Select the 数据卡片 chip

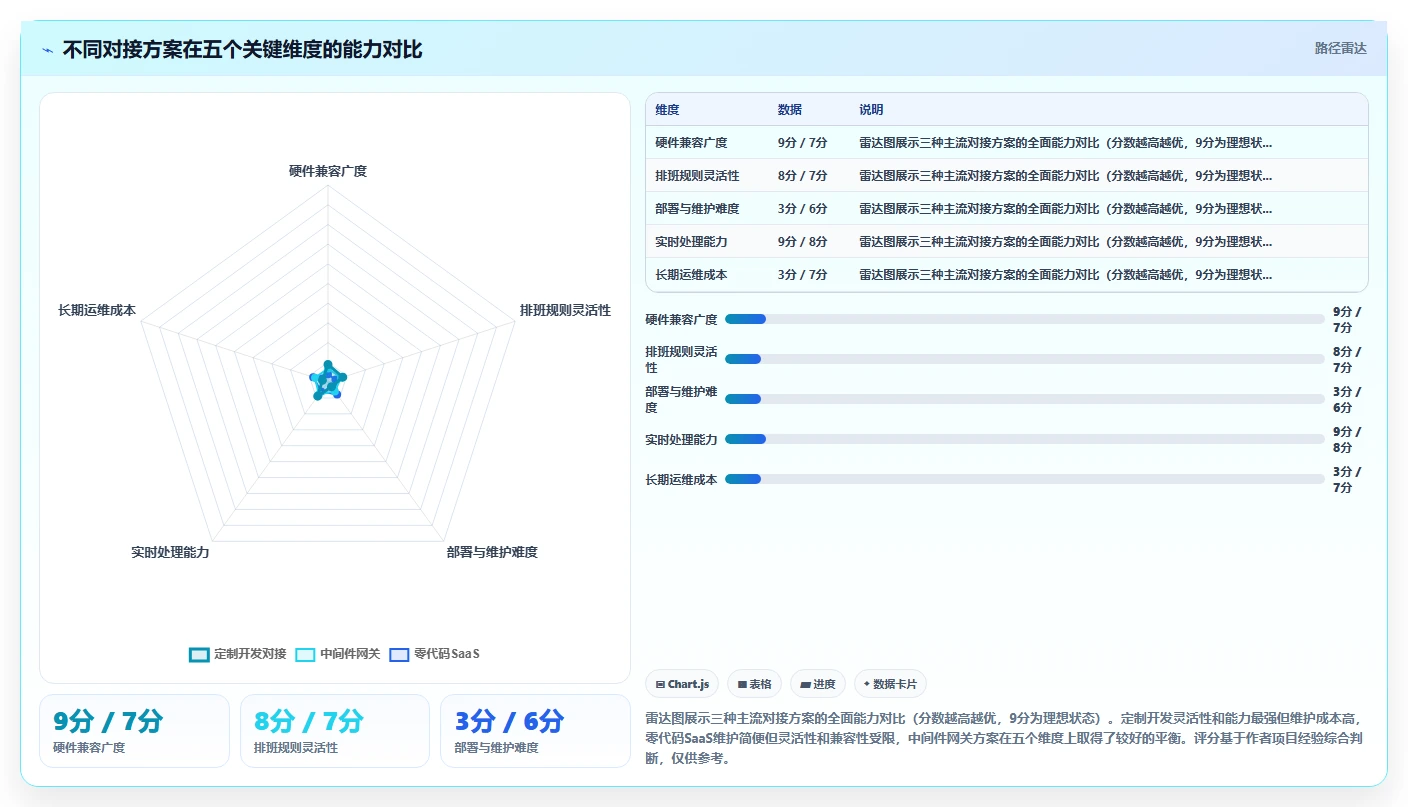(890, 684)
